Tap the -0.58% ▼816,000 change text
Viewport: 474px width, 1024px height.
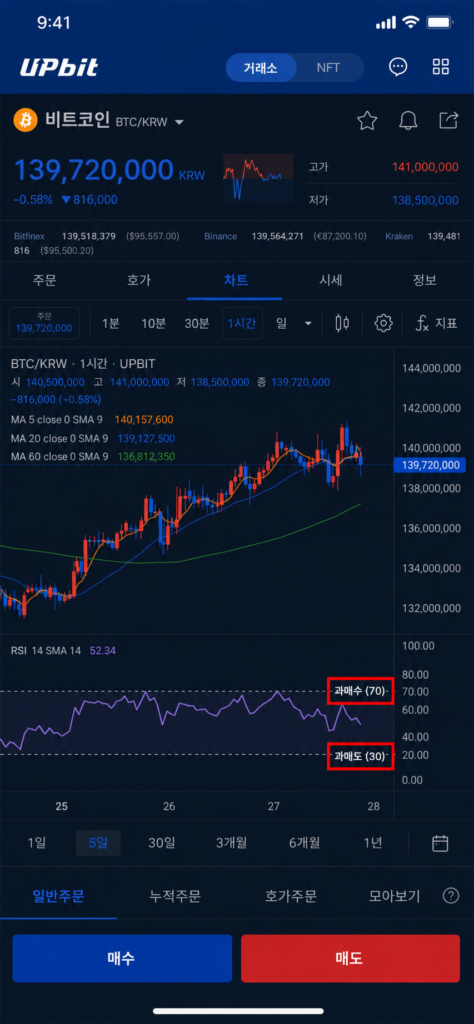coord(65,200)
